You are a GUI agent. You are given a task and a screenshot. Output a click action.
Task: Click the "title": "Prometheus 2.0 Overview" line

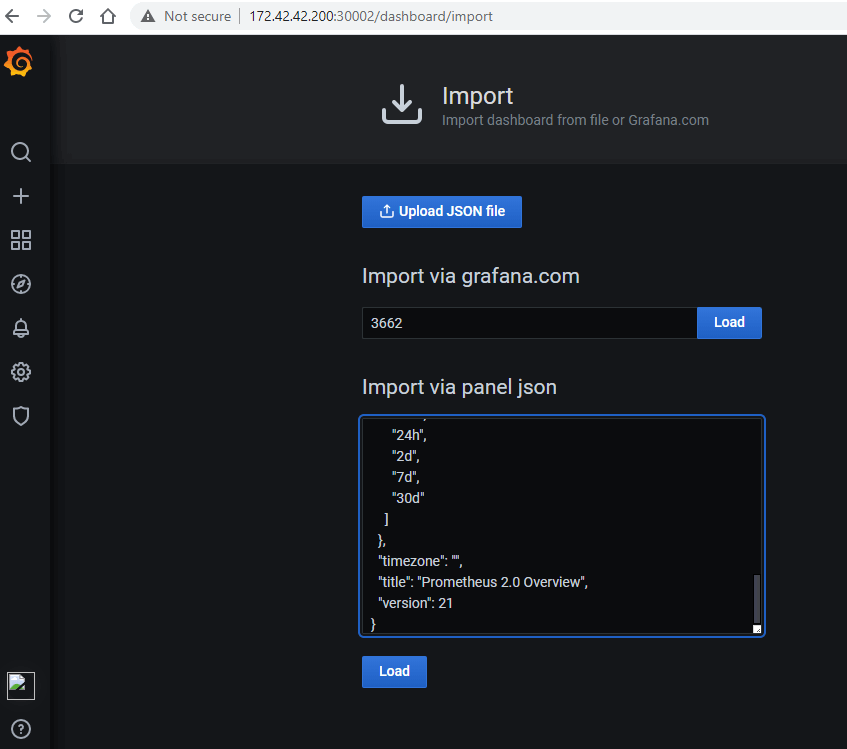tap(483, 582)
